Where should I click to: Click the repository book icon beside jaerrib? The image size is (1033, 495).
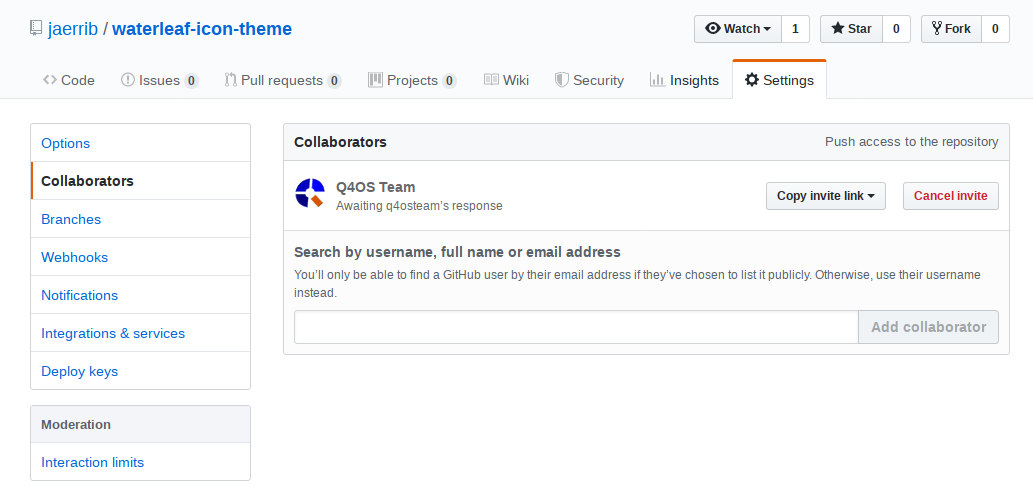[36, 28]
